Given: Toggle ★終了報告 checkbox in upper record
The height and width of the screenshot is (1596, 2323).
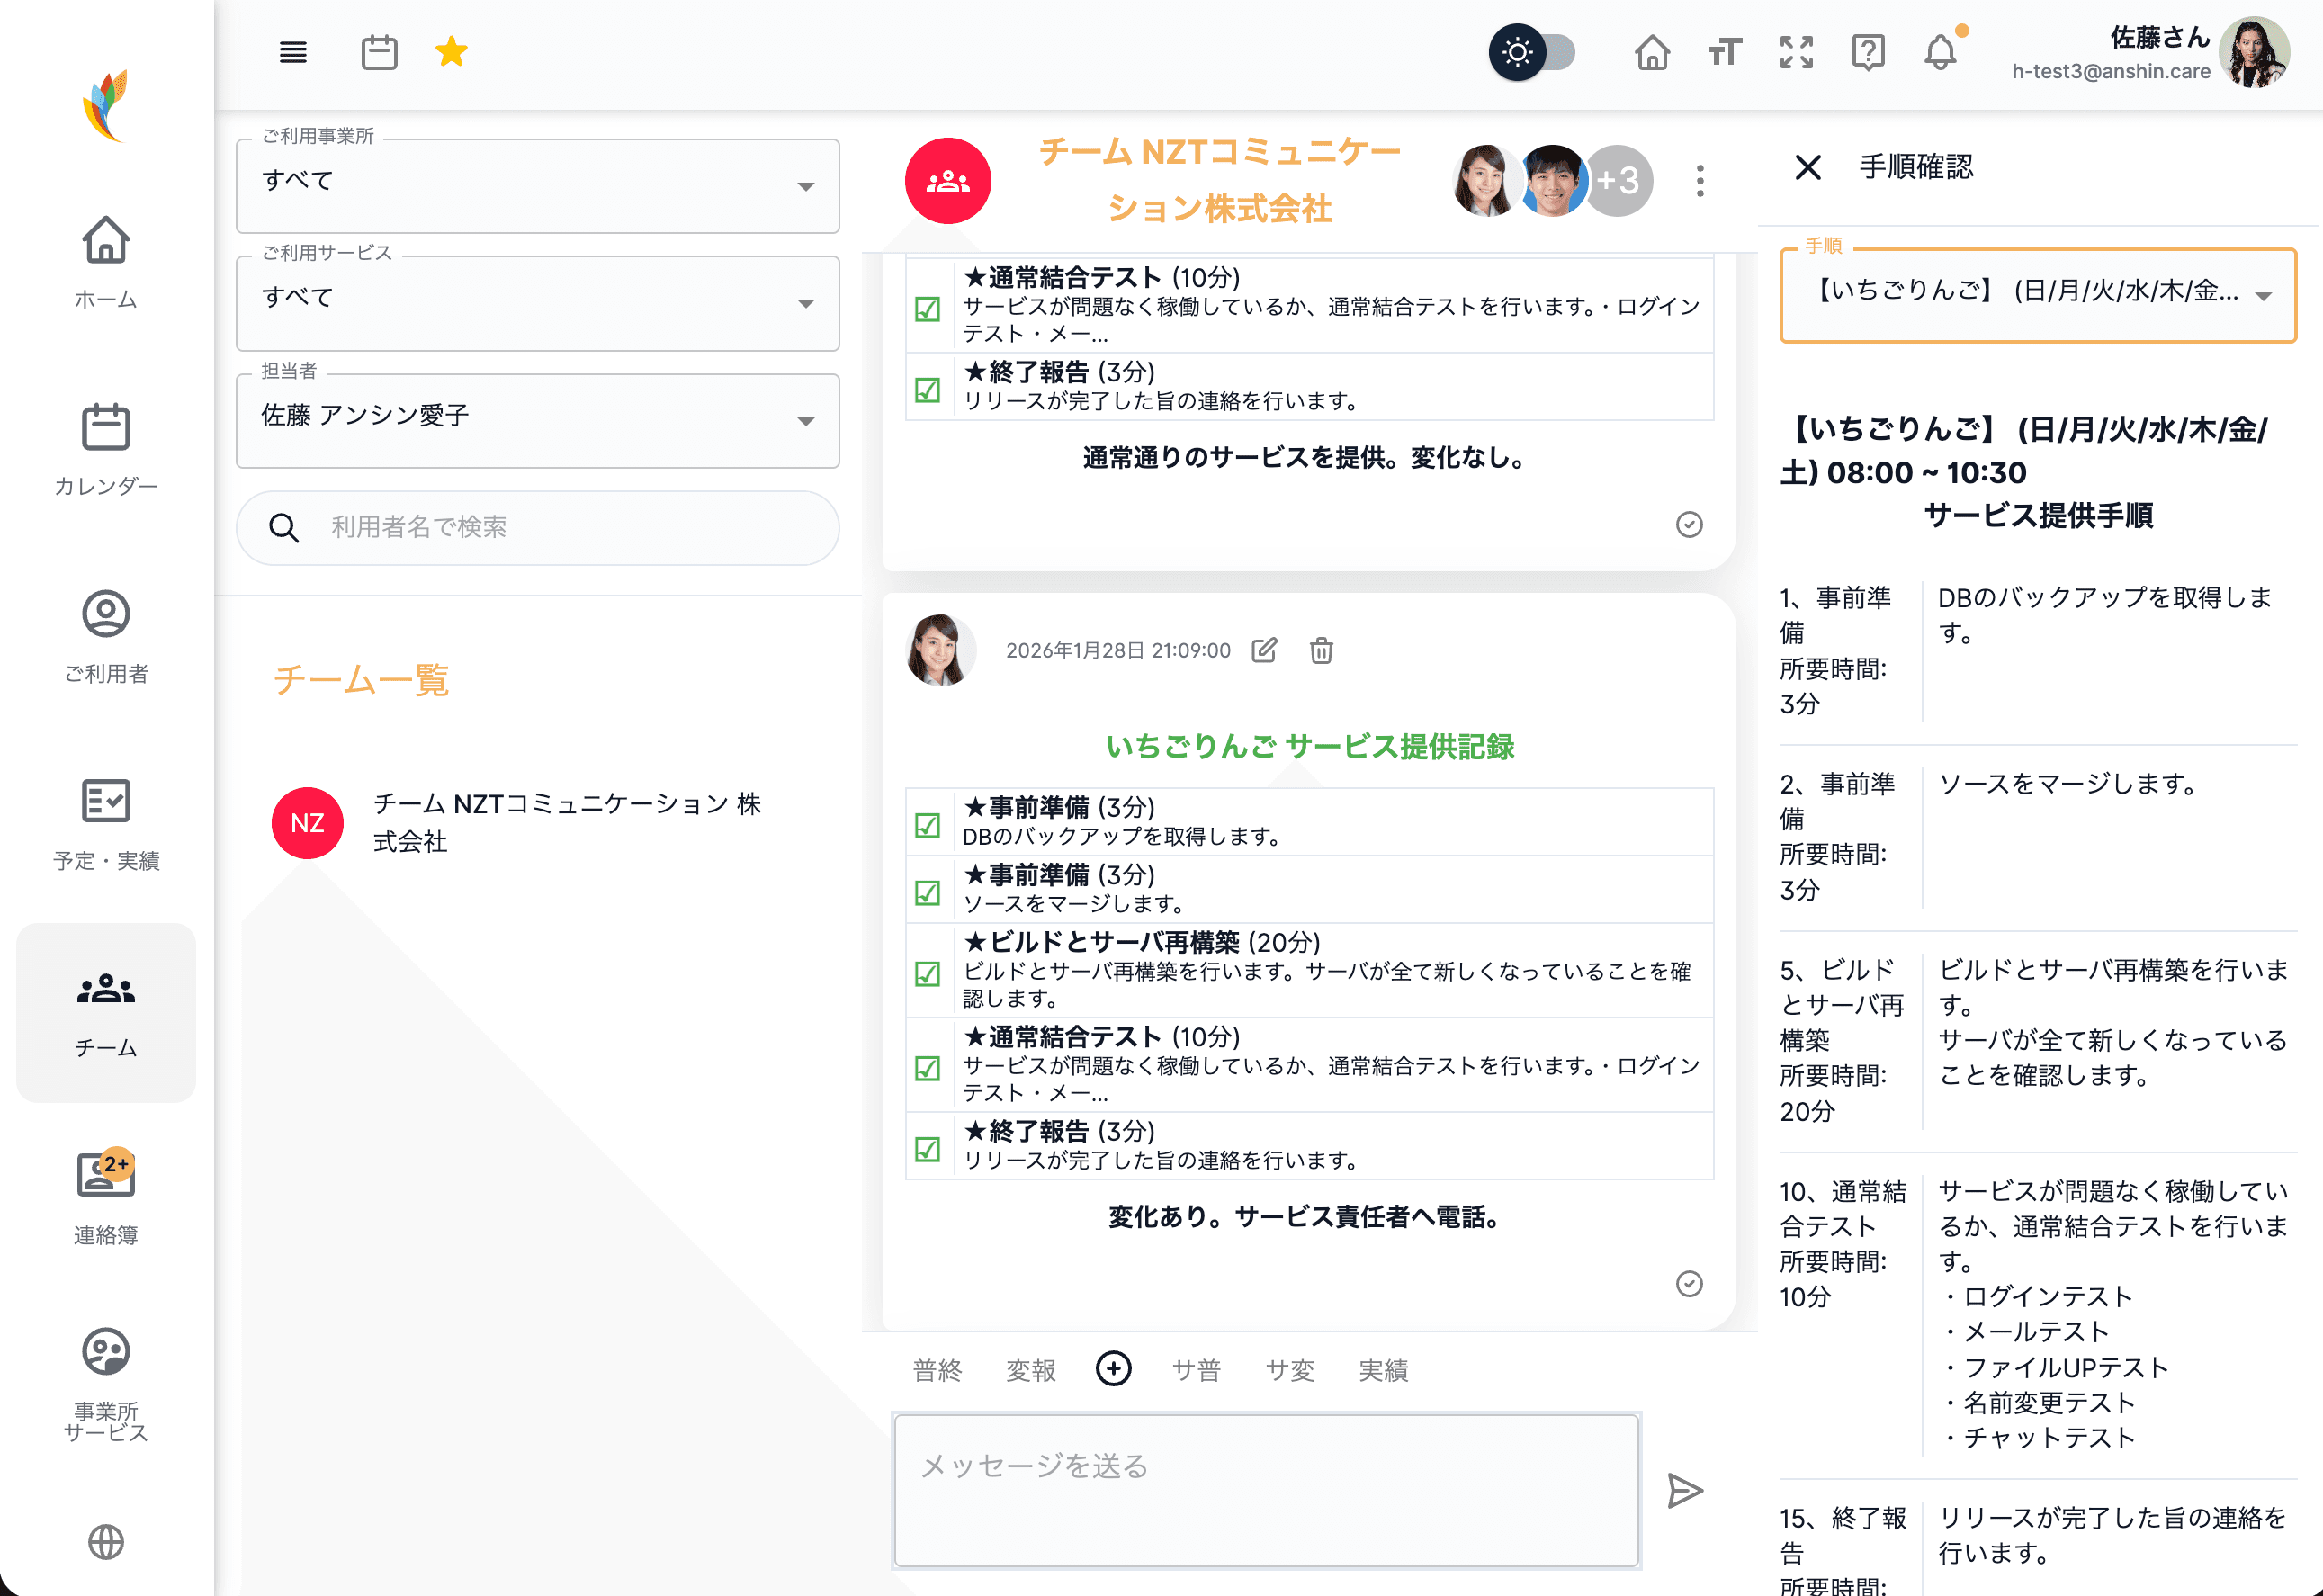Looking at the screenshot, I should (x=928, y=389).
